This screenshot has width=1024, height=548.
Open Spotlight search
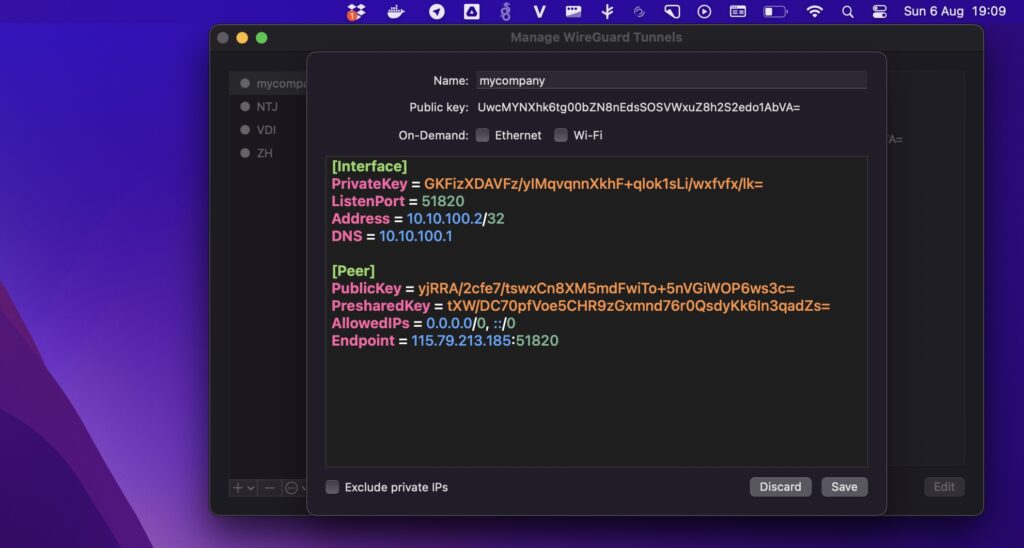pyautogui.click(x=848, y=12)
